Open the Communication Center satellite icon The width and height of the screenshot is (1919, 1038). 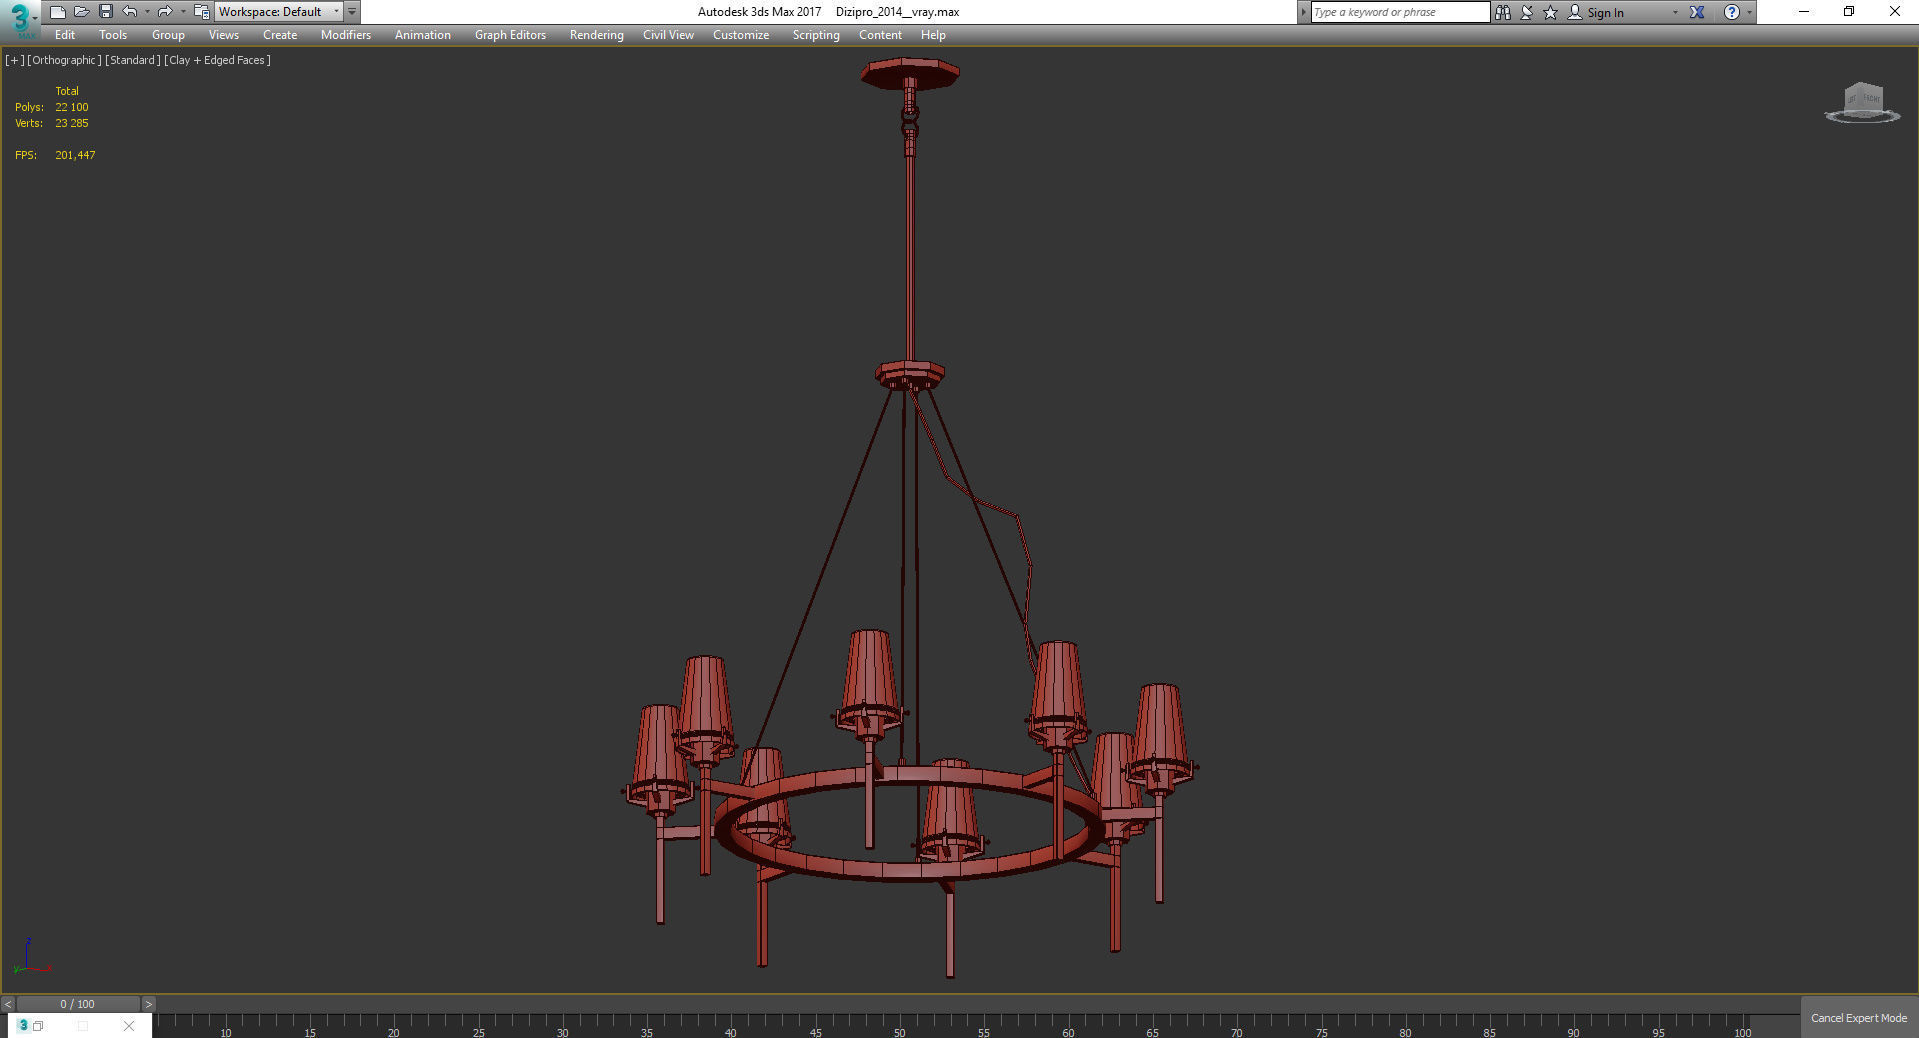[1527, 12]
